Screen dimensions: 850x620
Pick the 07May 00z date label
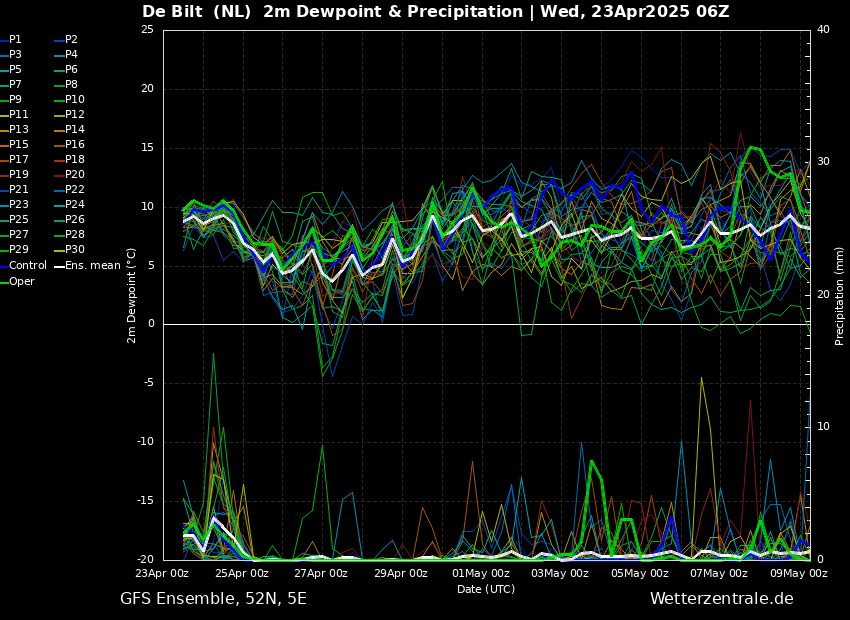pyautogui.click(x=719, y=573)
